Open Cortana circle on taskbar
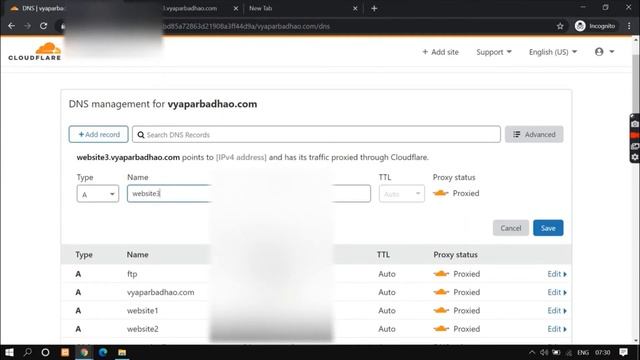The image size is (640, 360). 45,352
